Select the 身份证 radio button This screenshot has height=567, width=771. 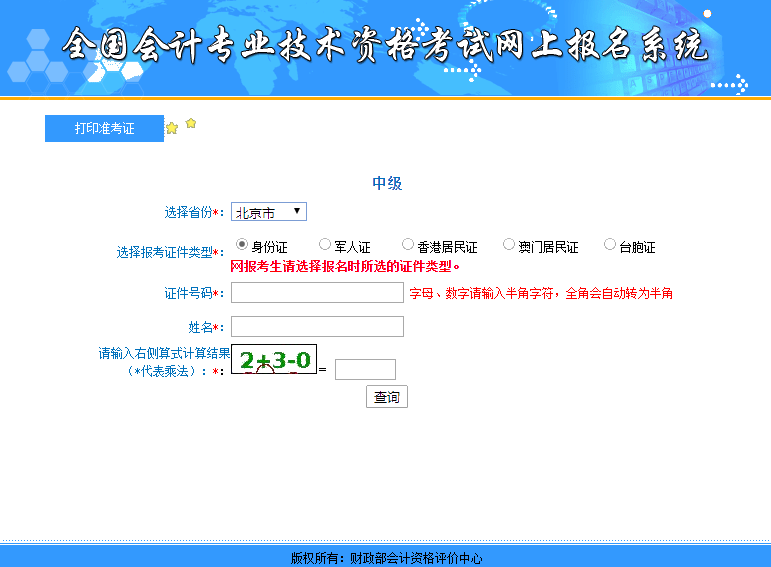click(241, 244)
